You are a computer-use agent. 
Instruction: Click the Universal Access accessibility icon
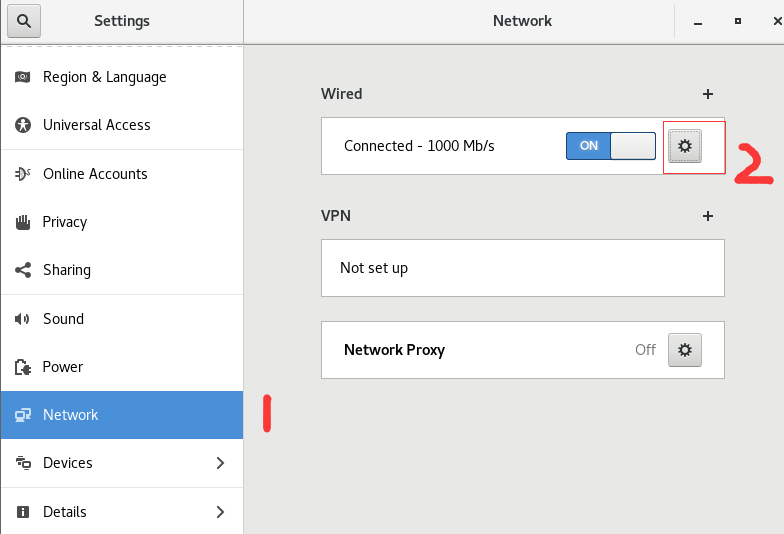coord(24,125)
